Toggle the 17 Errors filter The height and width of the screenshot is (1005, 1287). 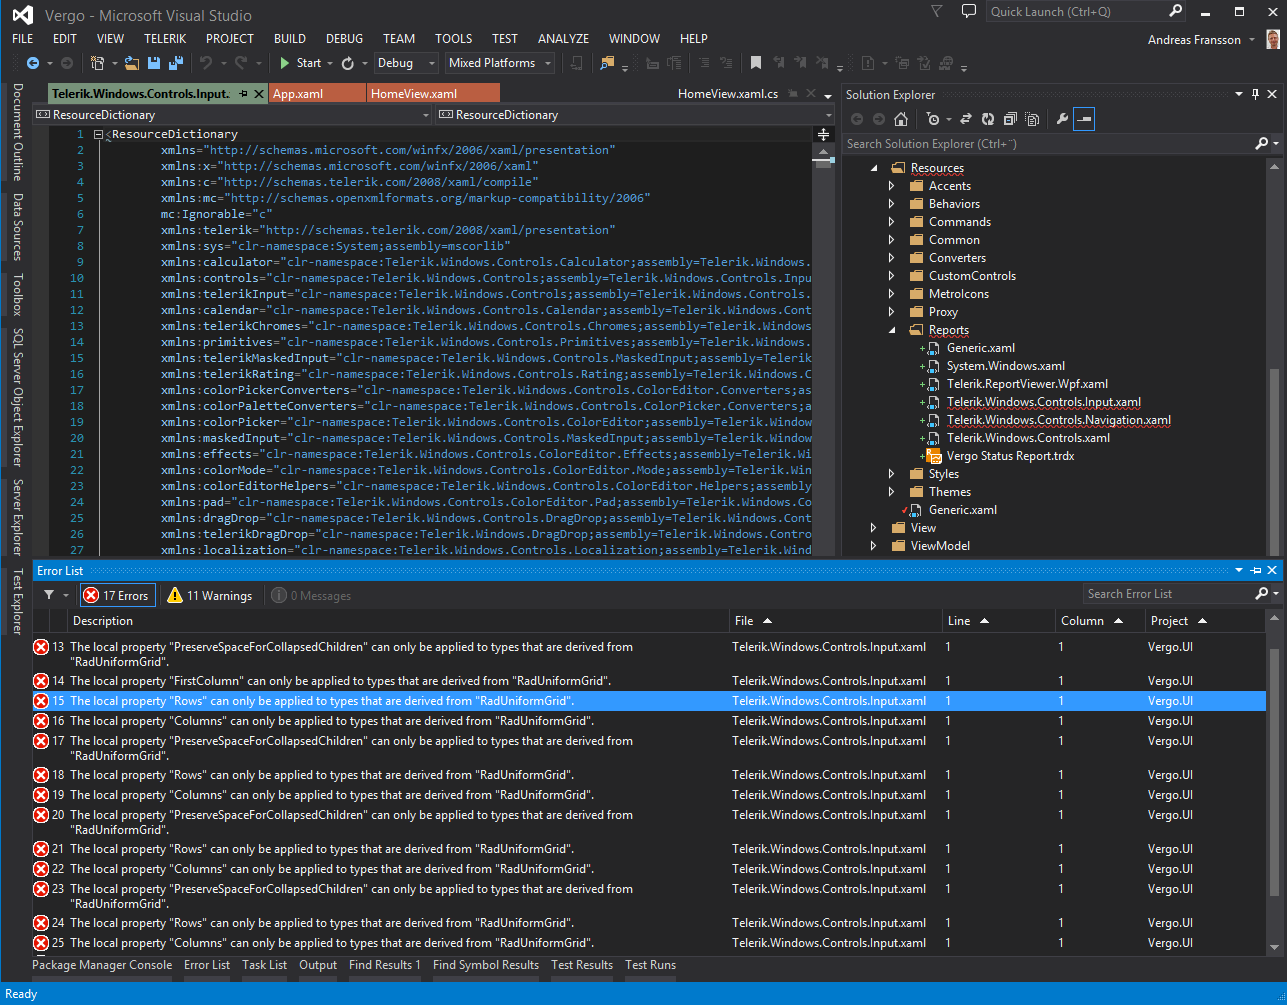(117, 596)
